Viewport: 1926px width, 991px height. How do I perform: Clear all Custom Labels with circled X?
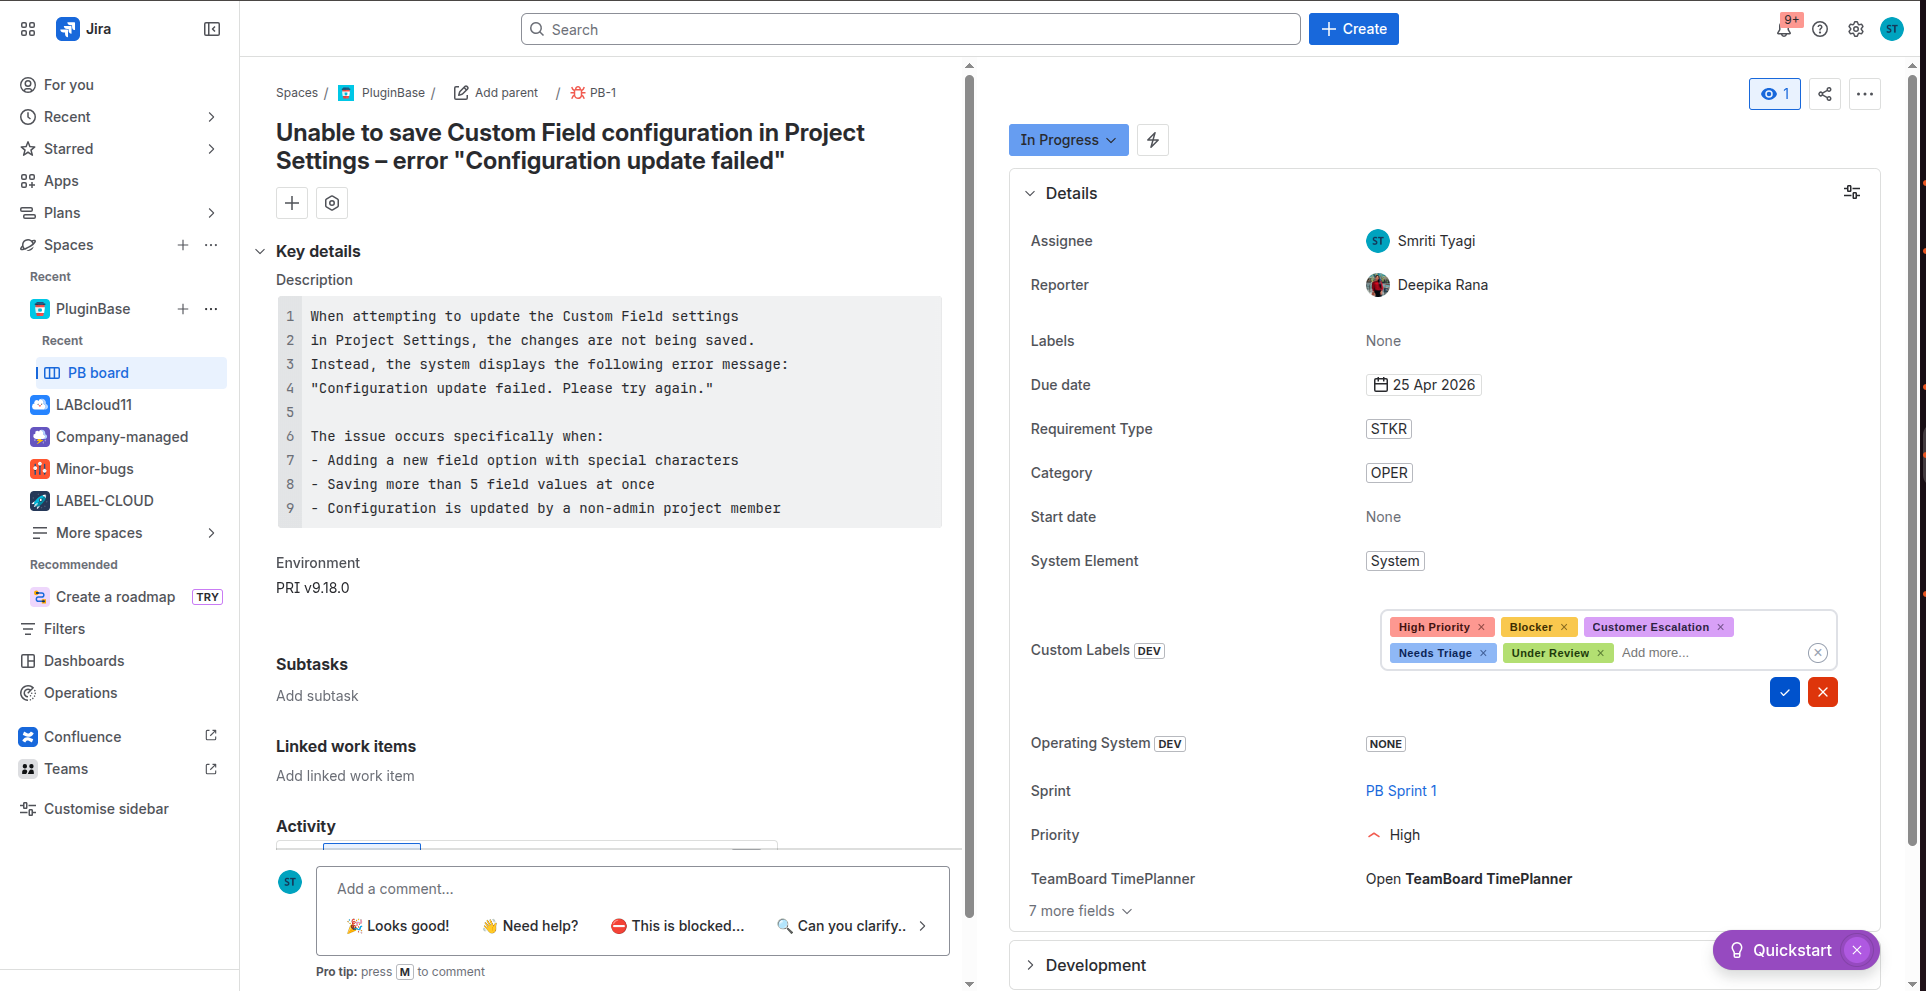(x=1818, y=653)
